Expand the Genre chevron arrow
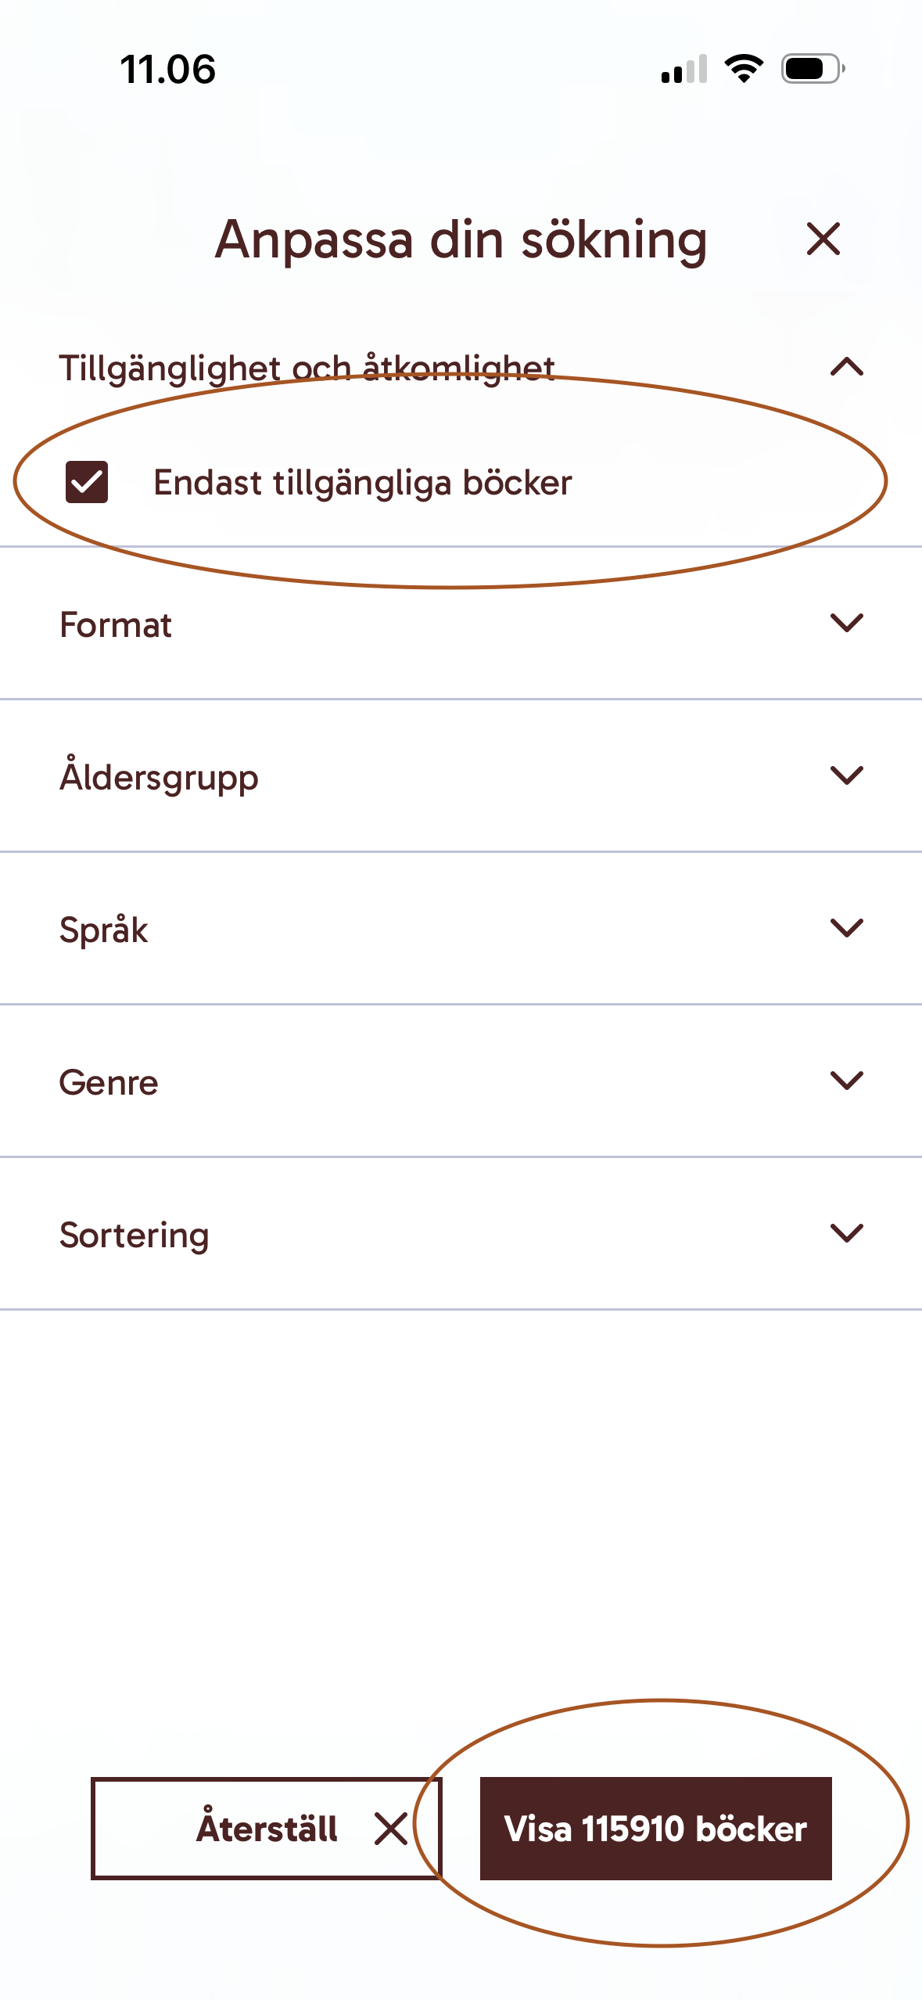Screen dimensions: 922x2000 point(846,1081)
